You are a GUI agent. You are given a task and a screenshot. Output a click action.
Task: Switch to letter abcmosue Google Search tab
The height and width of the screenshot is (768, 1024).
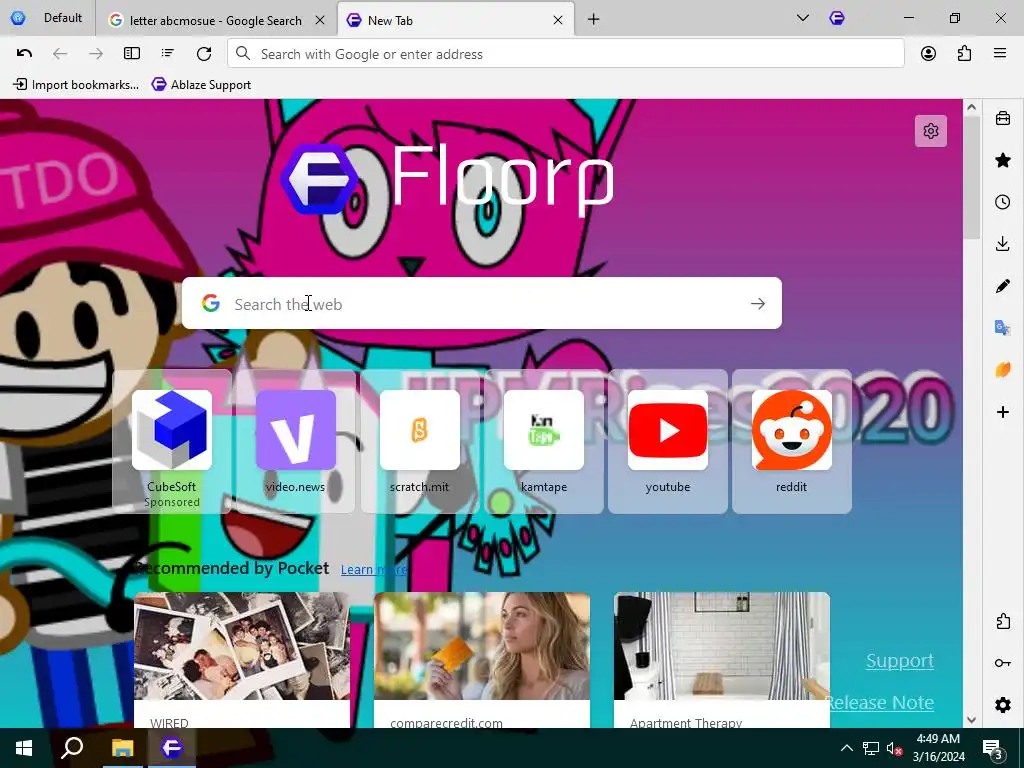[216, 20]
